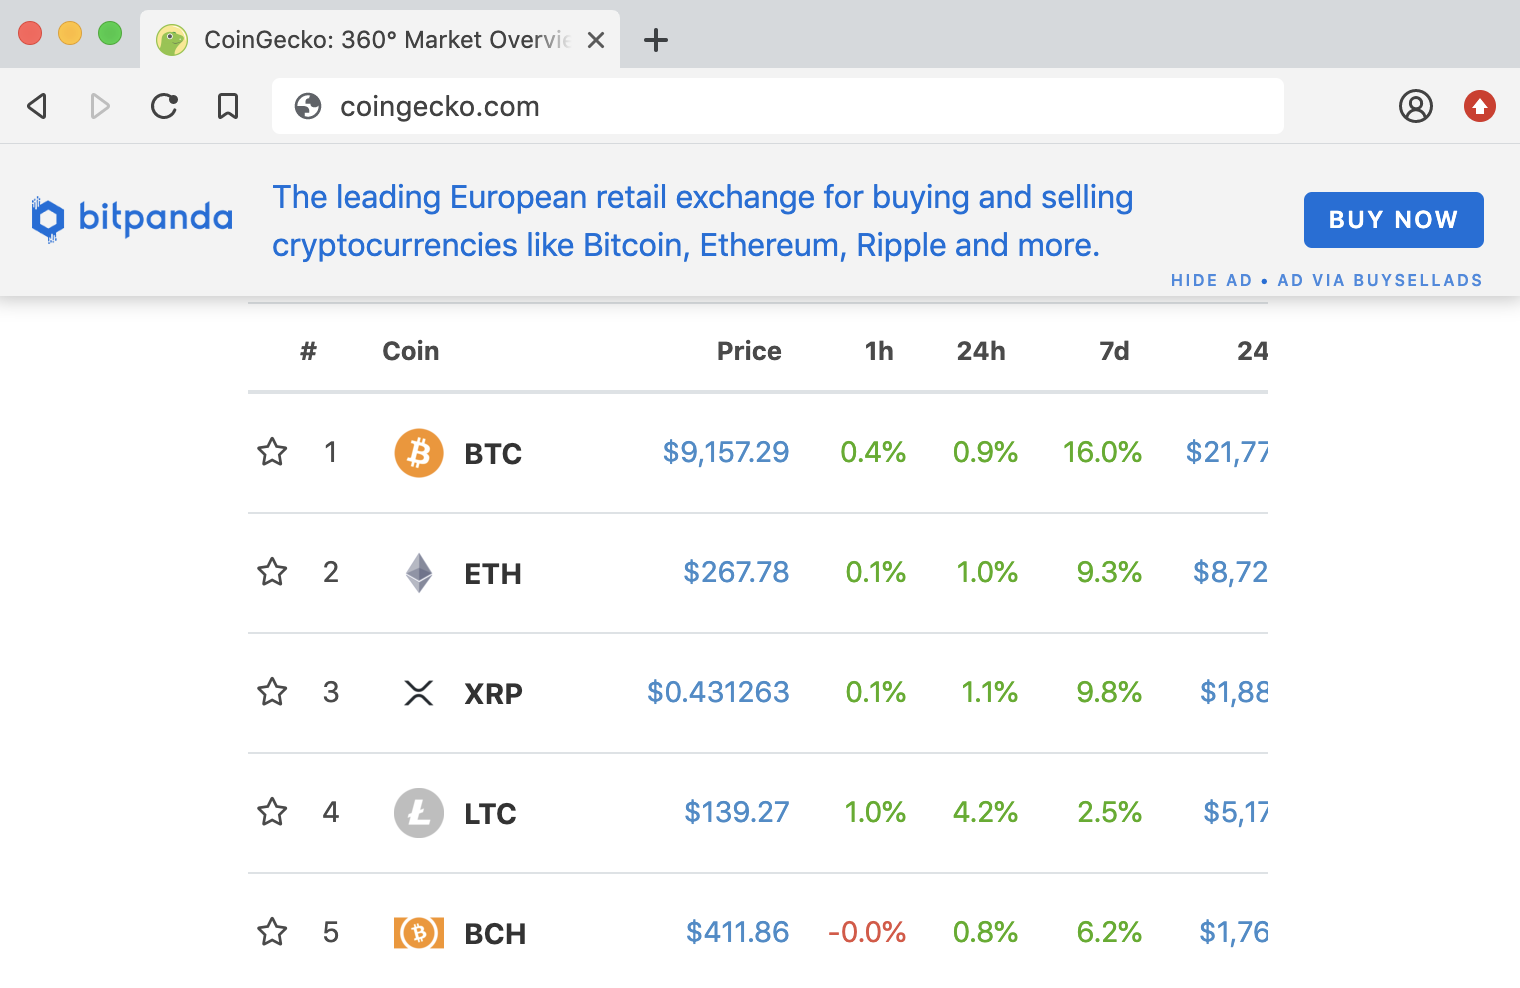
Task: Click the Bitcoin coin icon
Action: (419, 453)
